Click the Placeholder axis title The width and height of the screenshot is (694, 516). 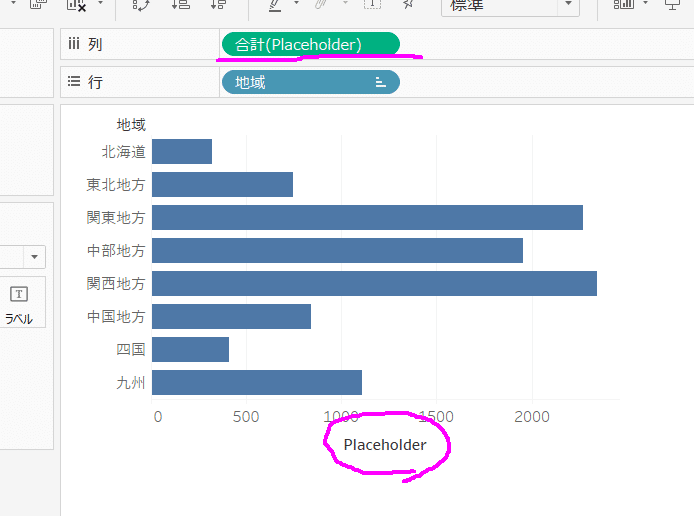pyautogui.click(x=385, y=445)
